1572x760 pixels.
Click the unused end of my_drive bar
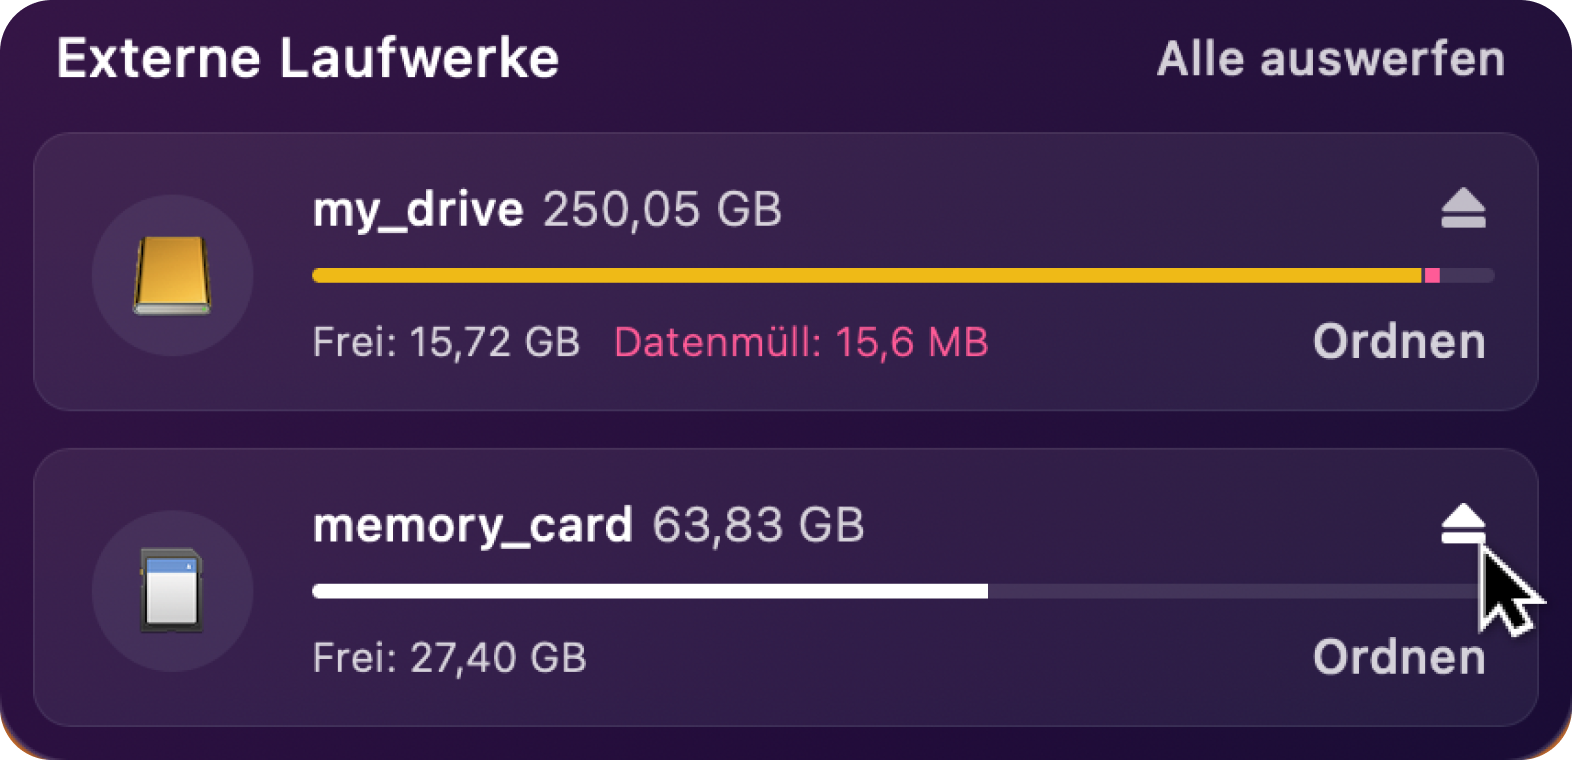(x=1467, y=275)
